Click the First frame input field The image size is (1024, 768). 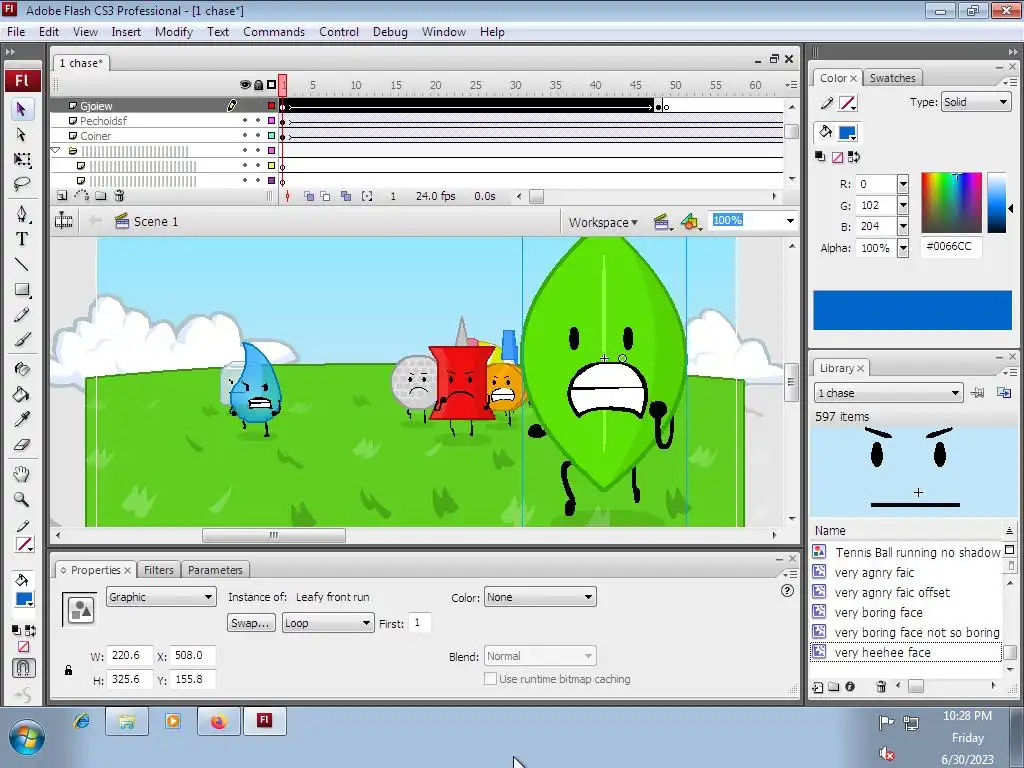click(419, 623)
